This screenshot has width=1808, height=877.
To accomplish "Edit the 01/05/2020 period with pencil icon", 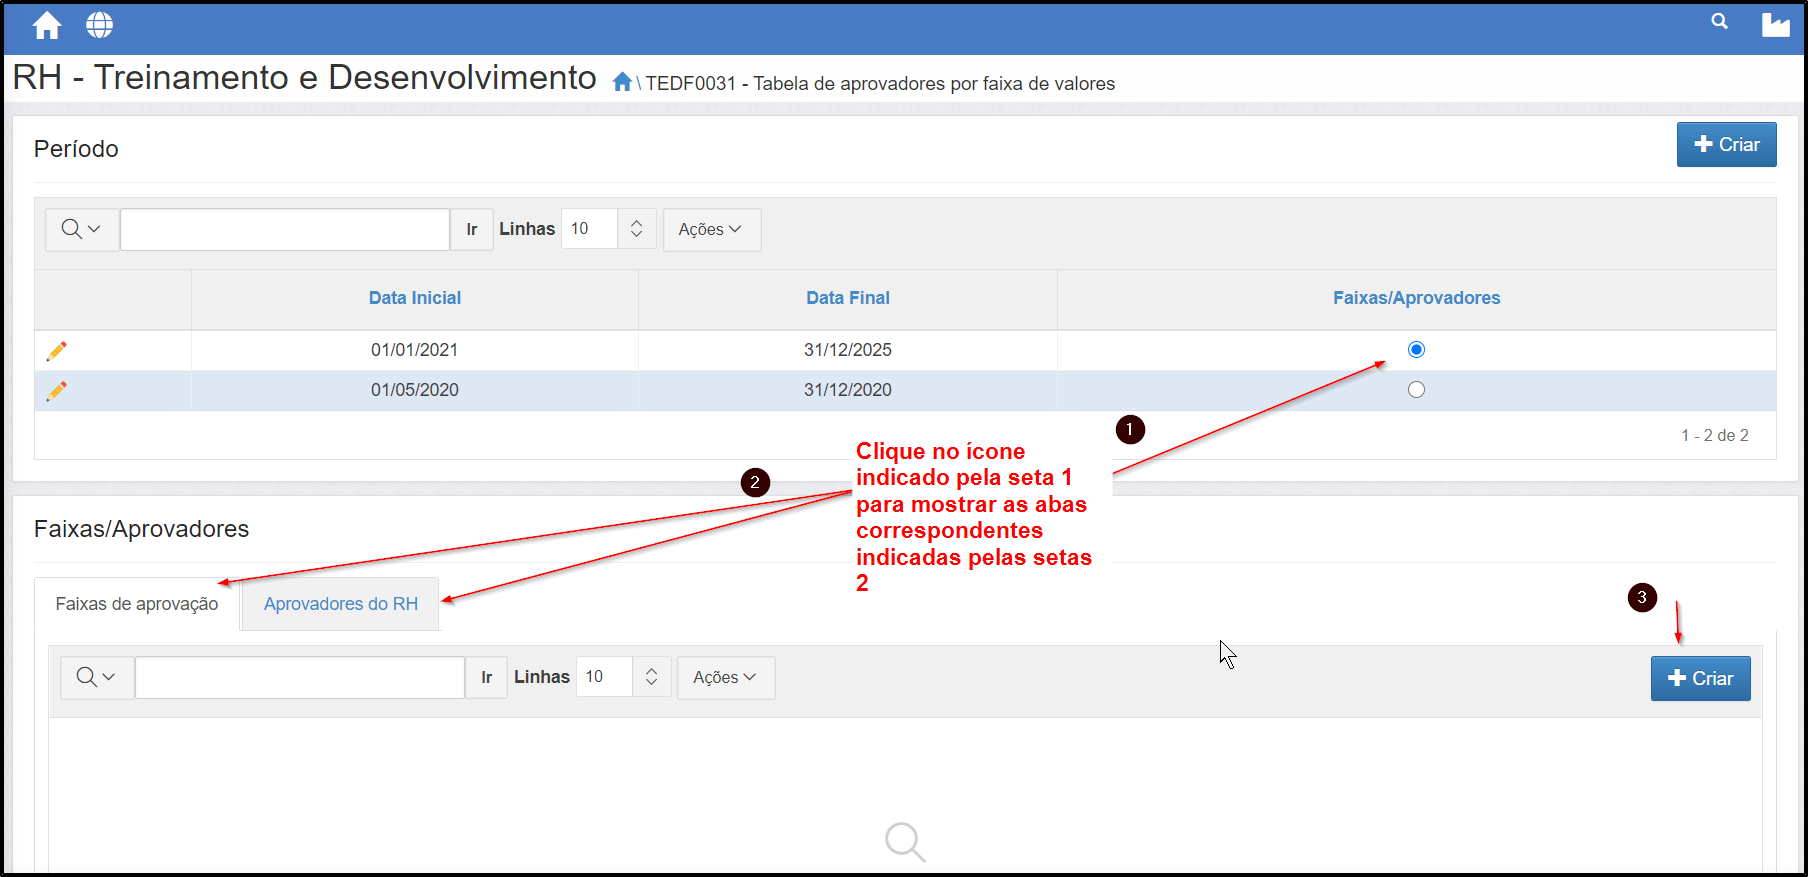I will click(57, 391).
